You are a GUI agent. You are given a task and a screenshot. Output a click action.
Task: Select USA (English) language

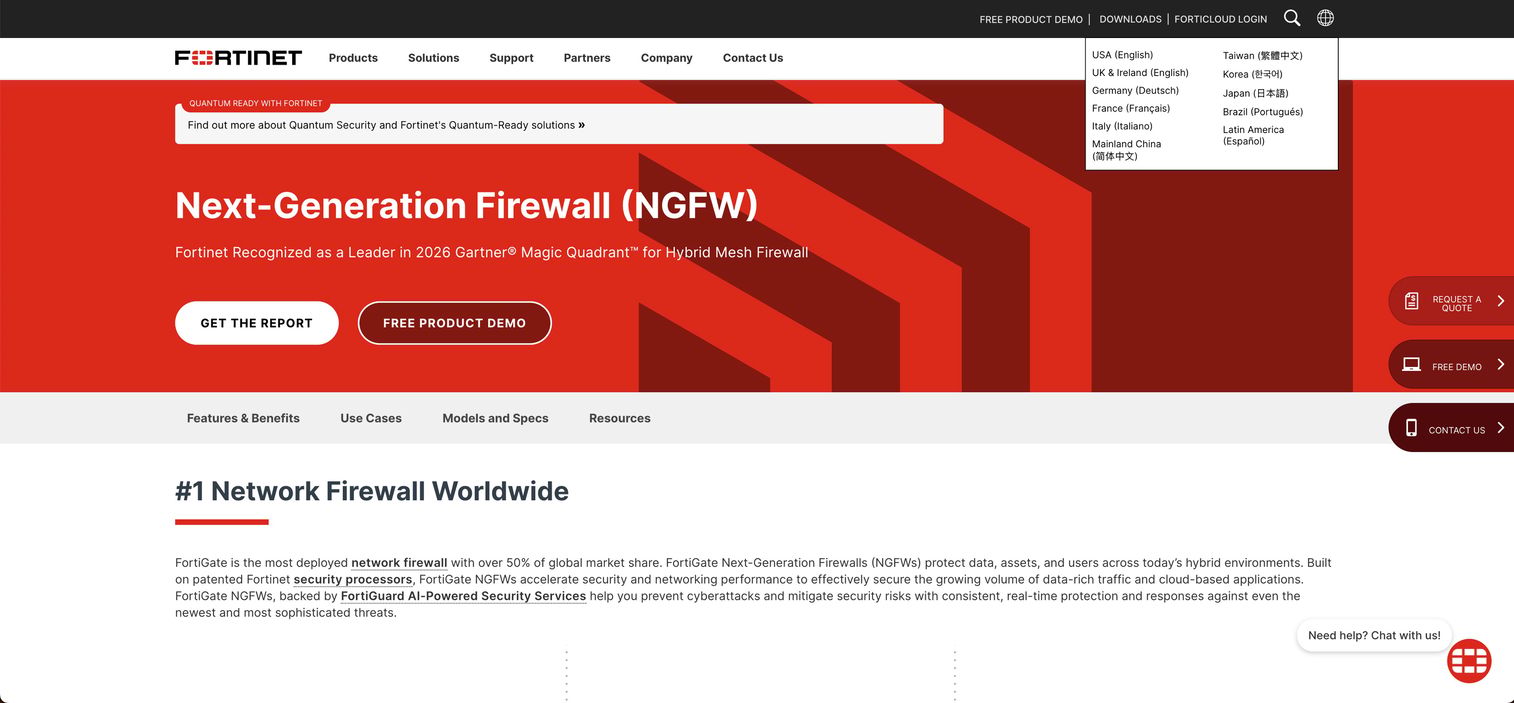click(x=1122, y=55)
